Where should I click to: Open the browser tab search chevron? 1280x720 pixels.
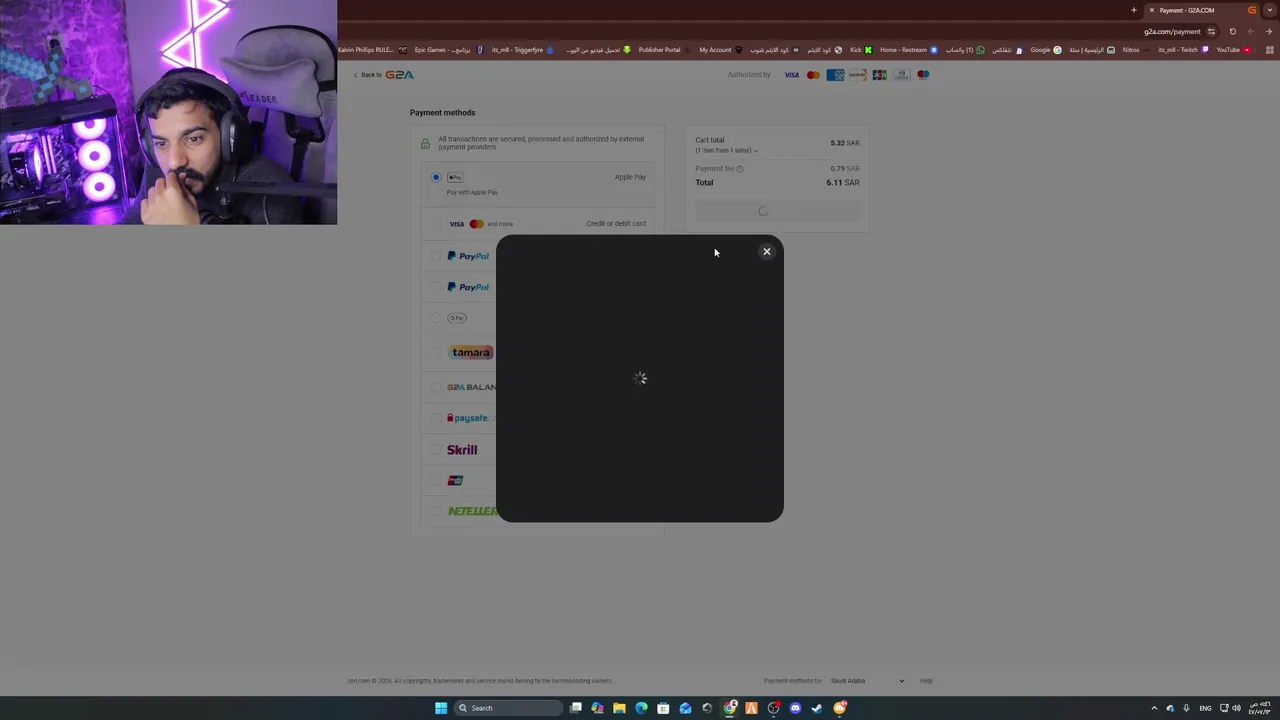point(1270,10)
